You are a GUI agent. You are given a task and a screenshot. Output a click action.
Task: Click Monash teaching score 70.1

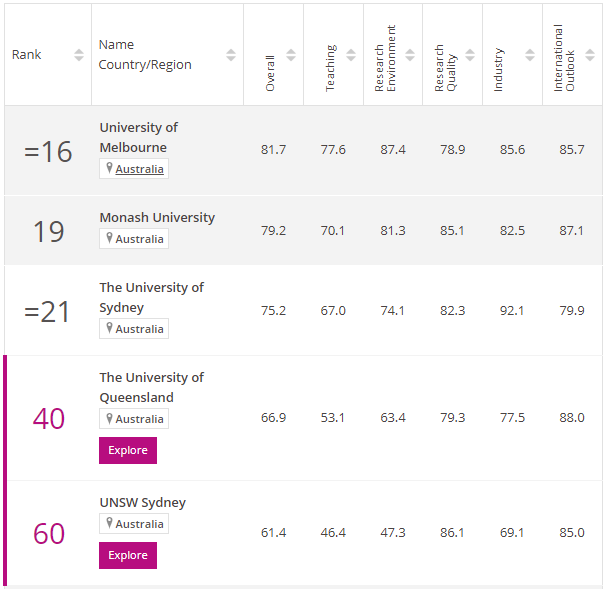(332, 231)
